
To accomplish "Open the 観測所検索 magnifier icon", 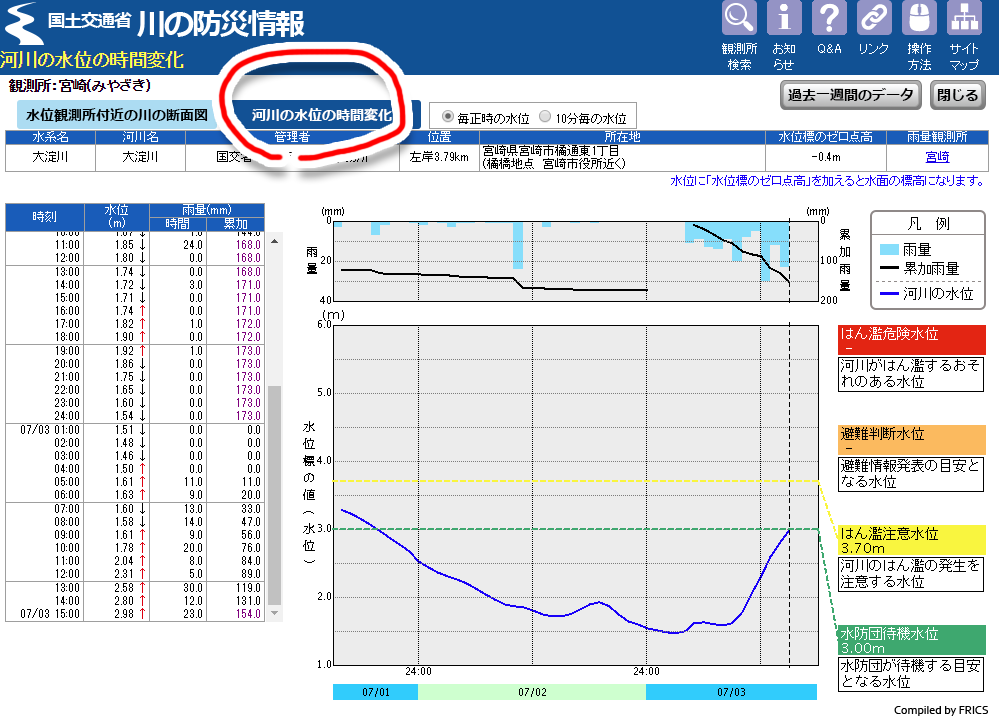I will (739, 19).
